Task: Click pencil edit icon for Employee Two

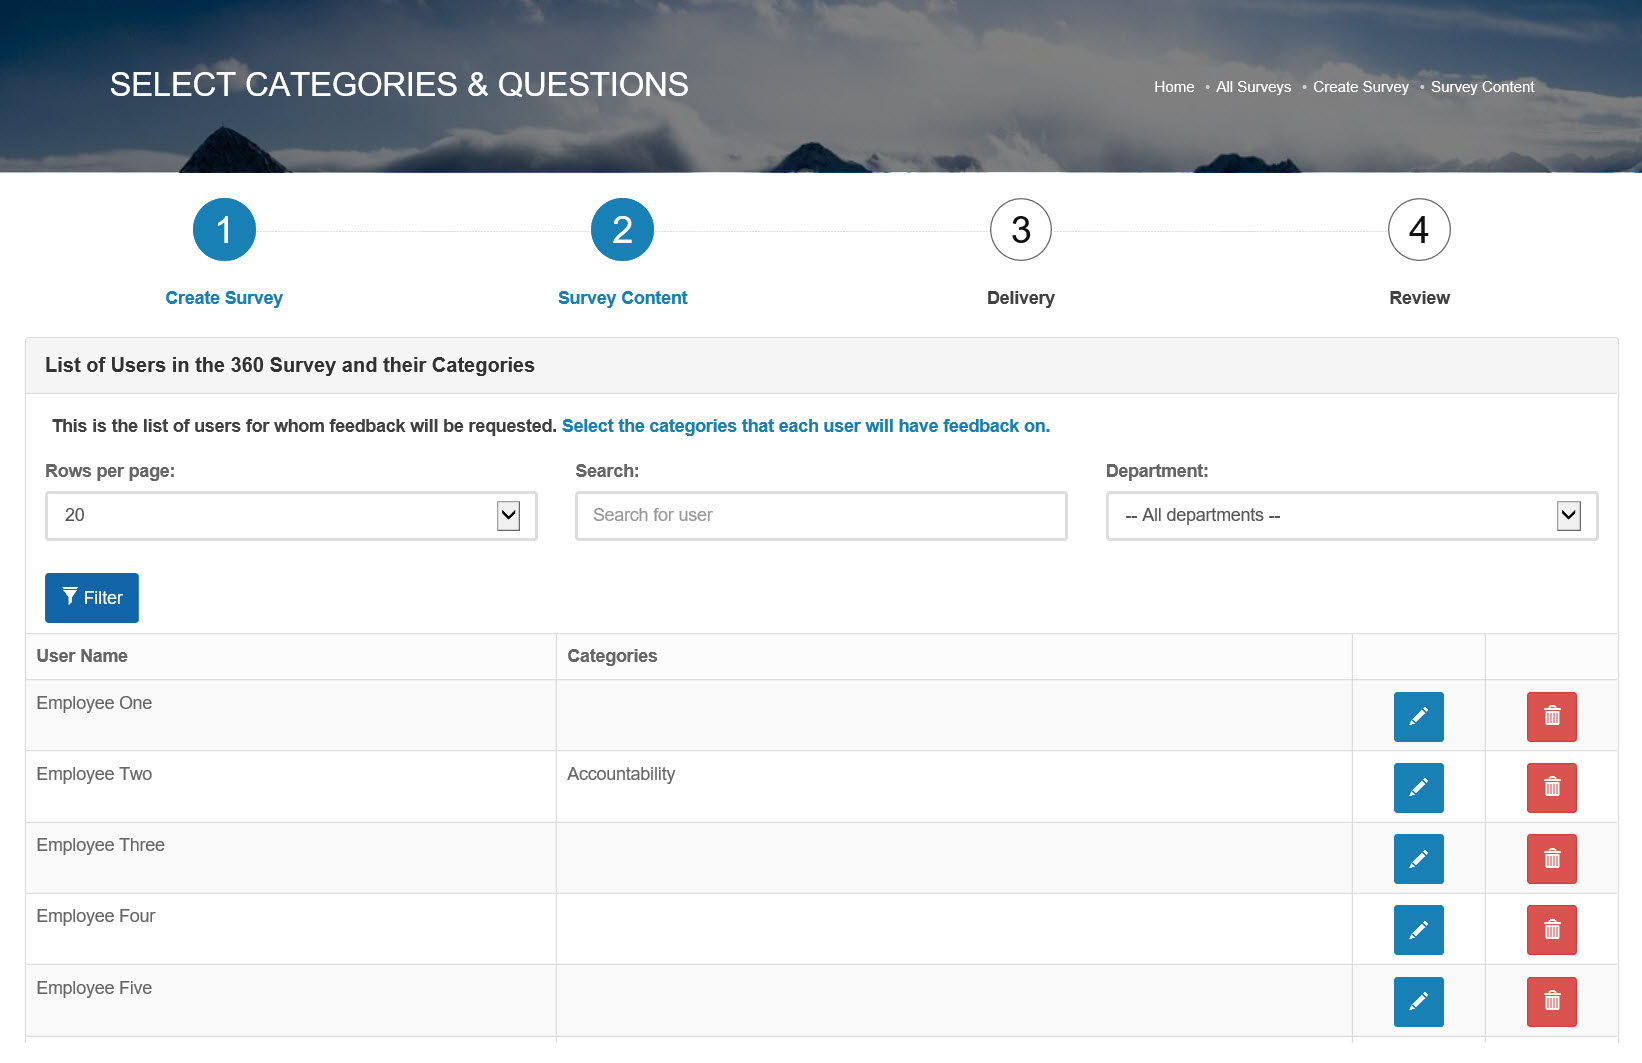Action: point(1418,788)
